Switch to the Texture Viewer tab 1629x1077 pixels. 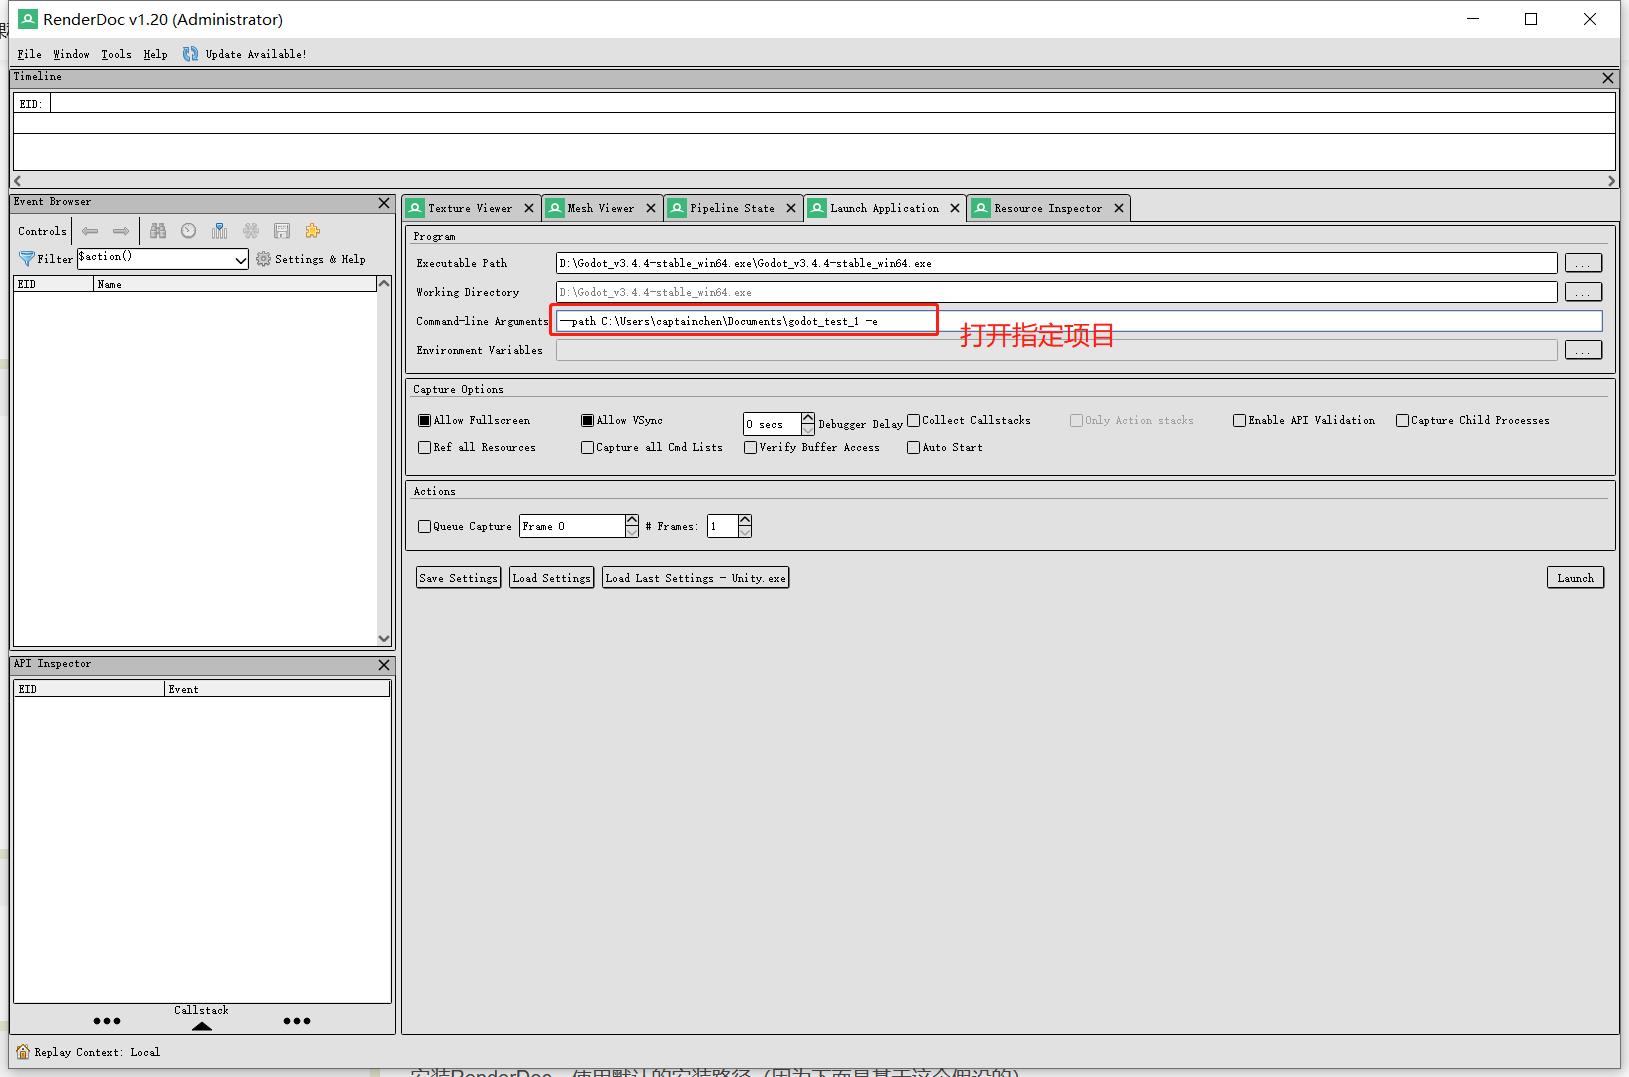pos(470,208)
